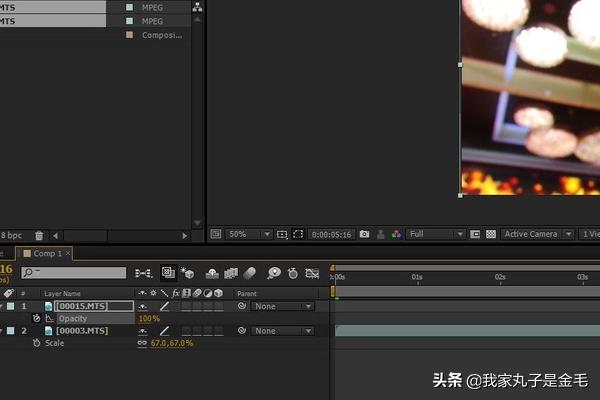Open Parent dropdown for layer 00003.MTS

(283, 331)
